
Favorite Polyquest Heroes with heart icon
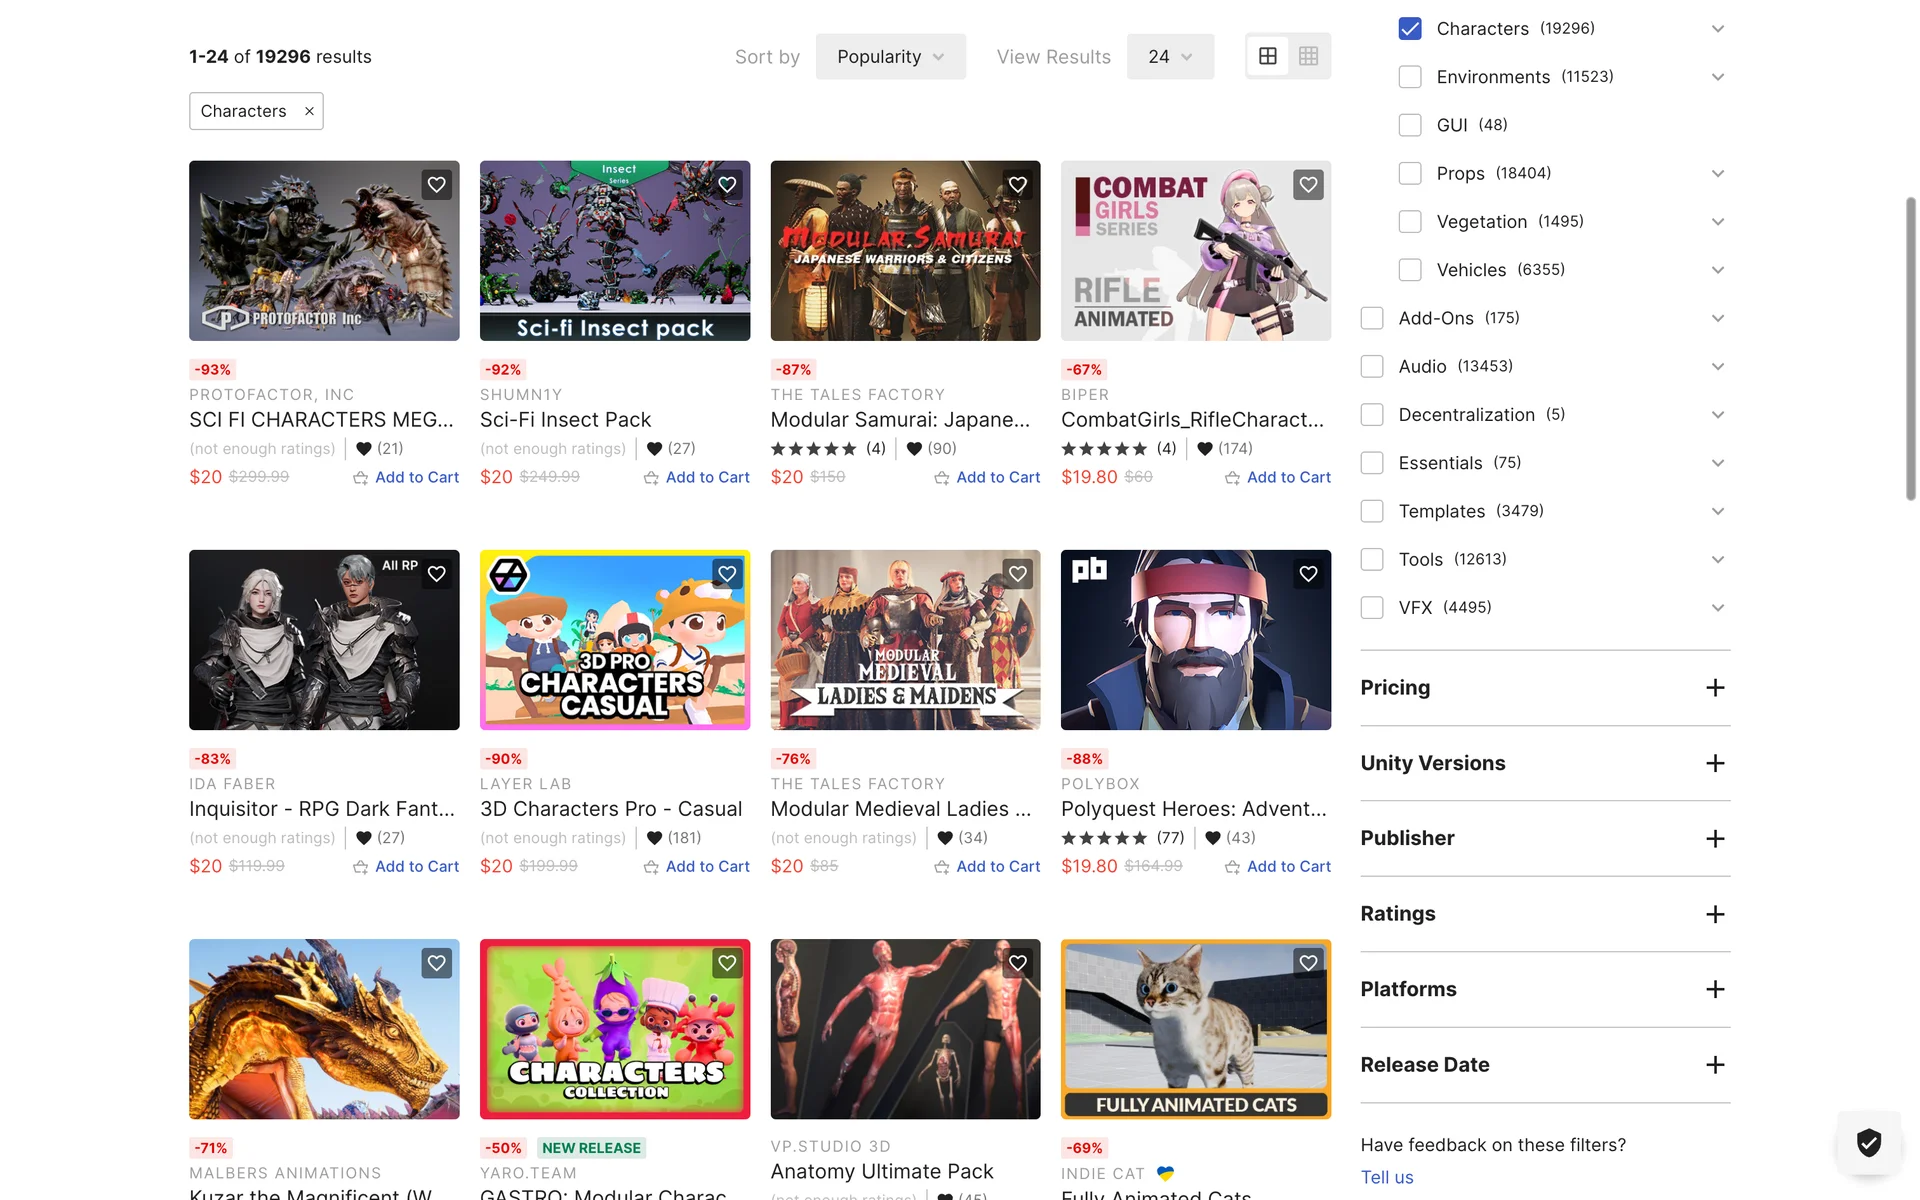1308,574
